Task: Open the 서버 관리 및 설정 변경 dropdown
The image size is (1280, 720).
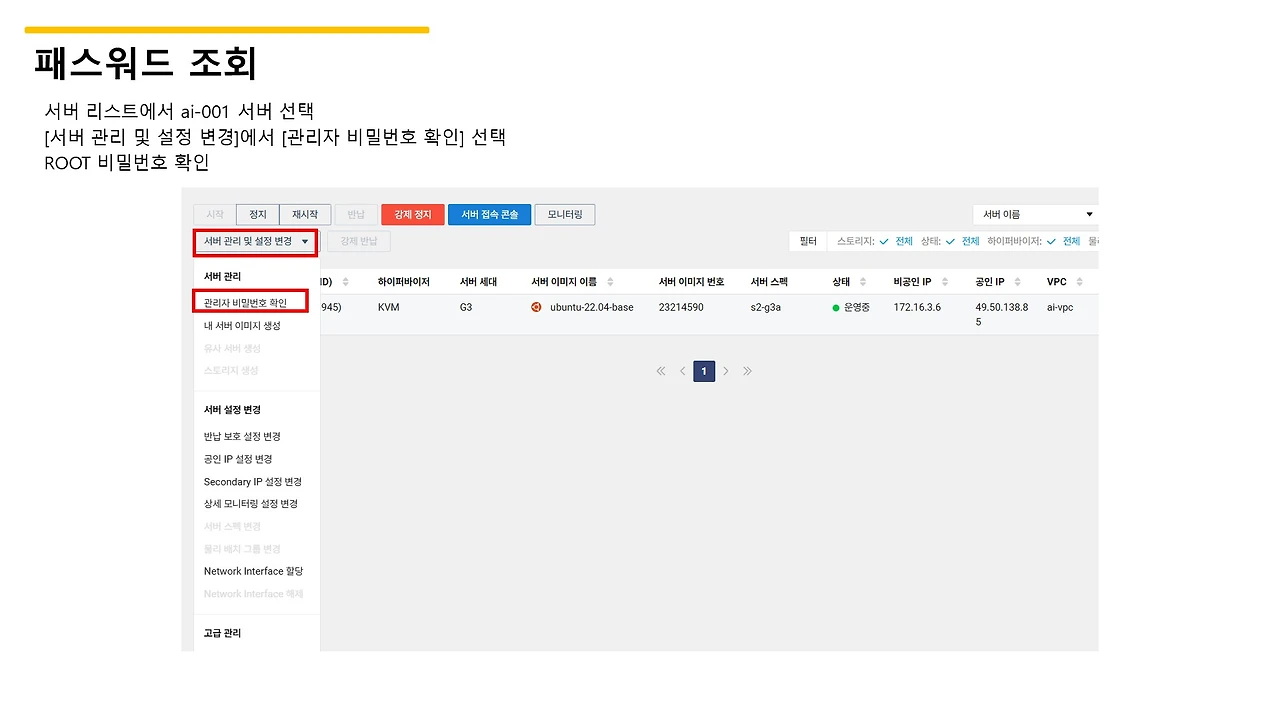Action: point(254,242)
